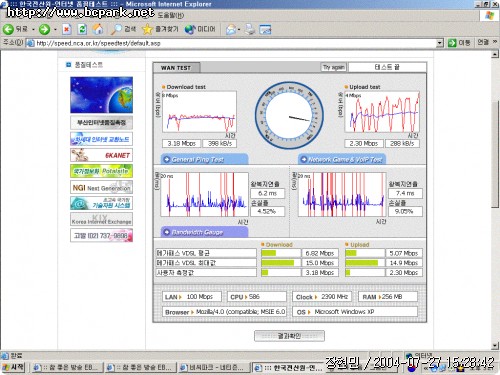Click the Try again button
This screenshot has width=500, height=375.
pyautogui.click(x=333, y=67)
